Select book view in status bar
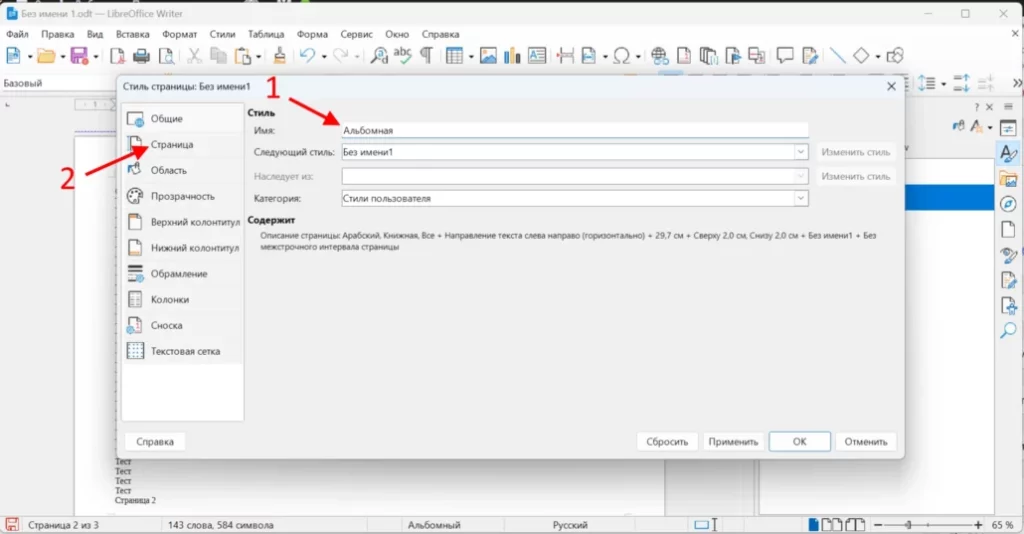 [856, 525]
